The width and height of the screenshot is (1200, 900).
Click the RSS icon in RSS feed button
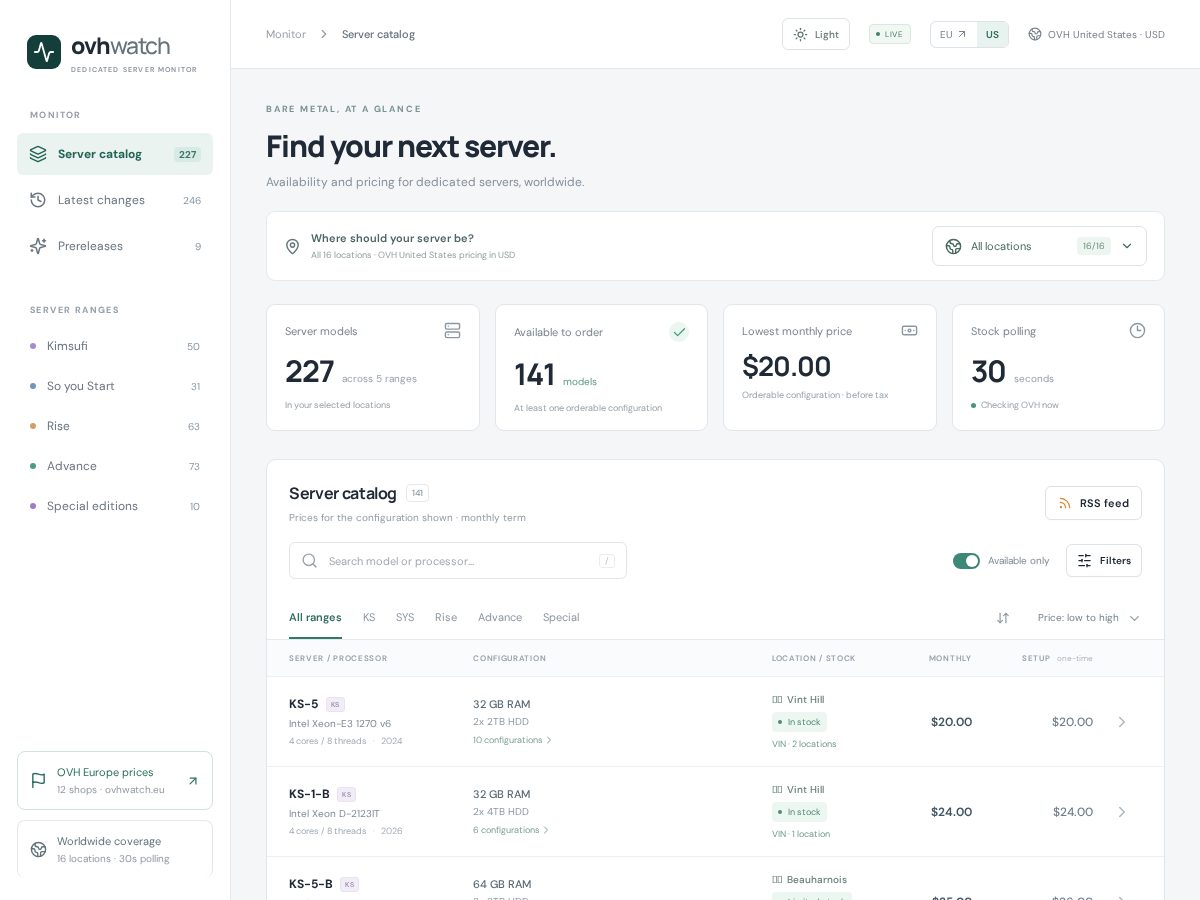click(x=1065, y=503)
